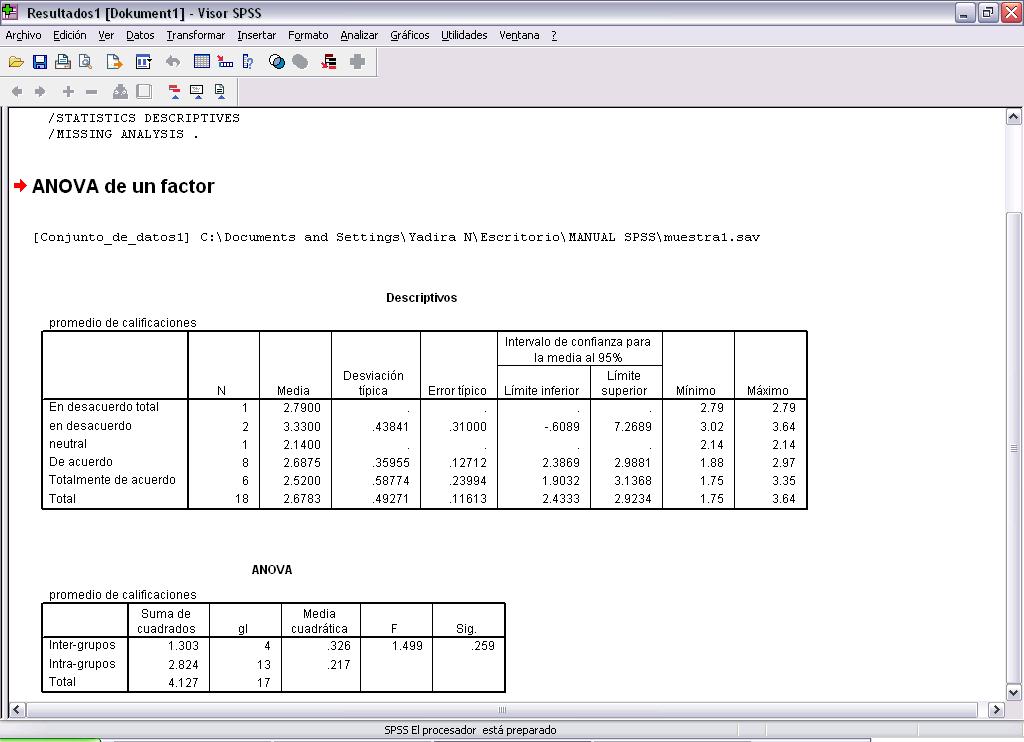Click the vertical scrollbar down arrow
The image size is (1024, 742).
pyautogui.click(x=1013, y=692)
